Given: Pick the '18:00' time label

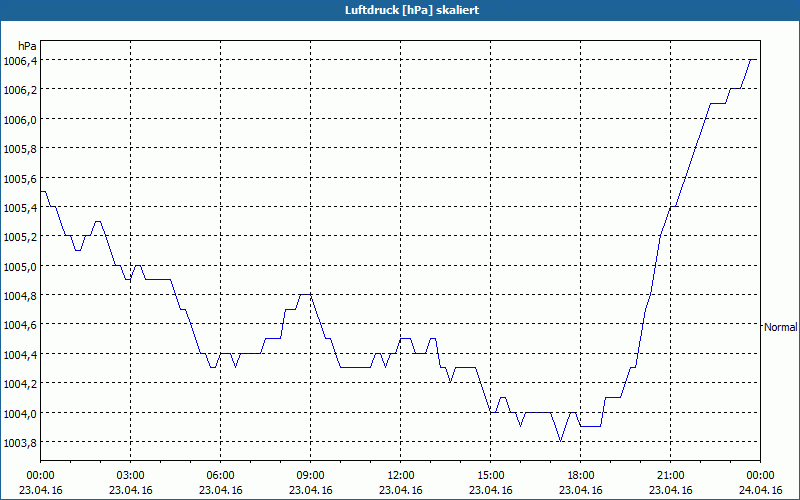Looking at the screenshot, I should coord(581,476).
